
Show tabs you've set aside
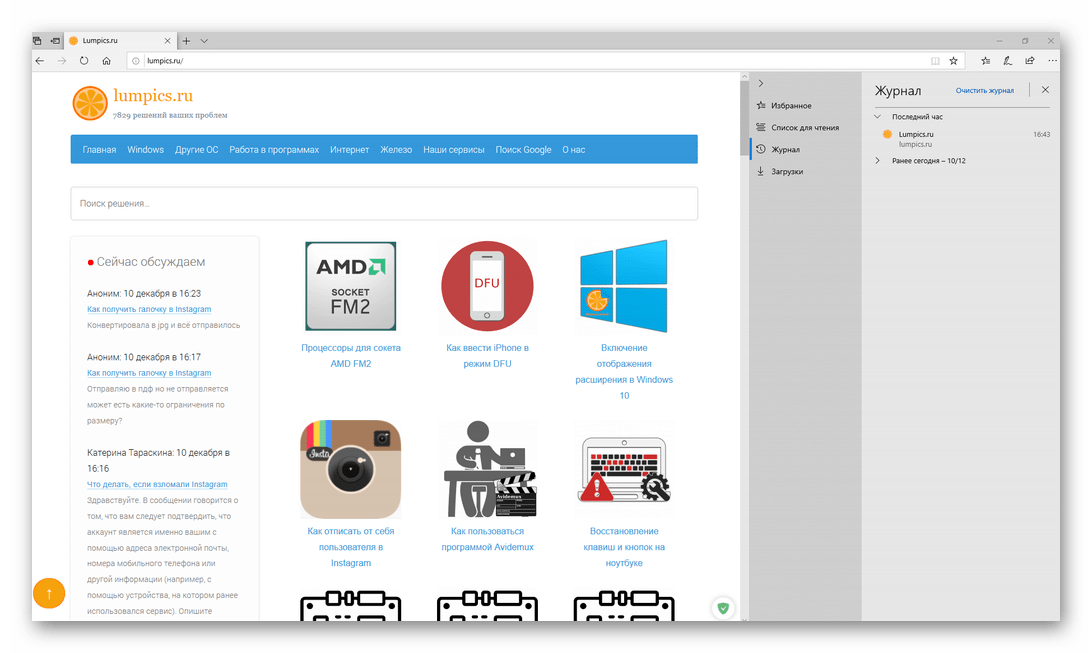pos(37,40)
